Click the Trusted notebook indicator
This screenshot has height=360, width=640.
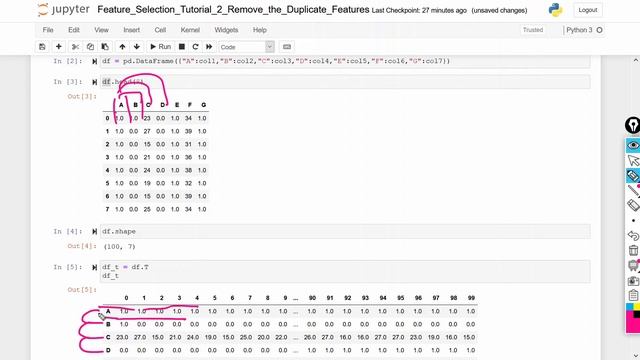point(533,30)
